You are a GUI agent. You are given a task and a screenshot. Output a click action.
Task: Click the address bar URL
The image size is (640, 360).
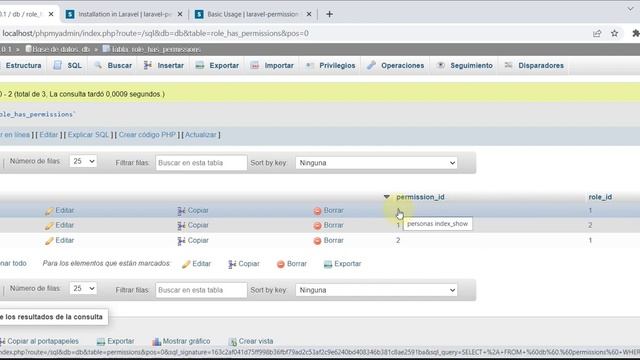(156, 33)
